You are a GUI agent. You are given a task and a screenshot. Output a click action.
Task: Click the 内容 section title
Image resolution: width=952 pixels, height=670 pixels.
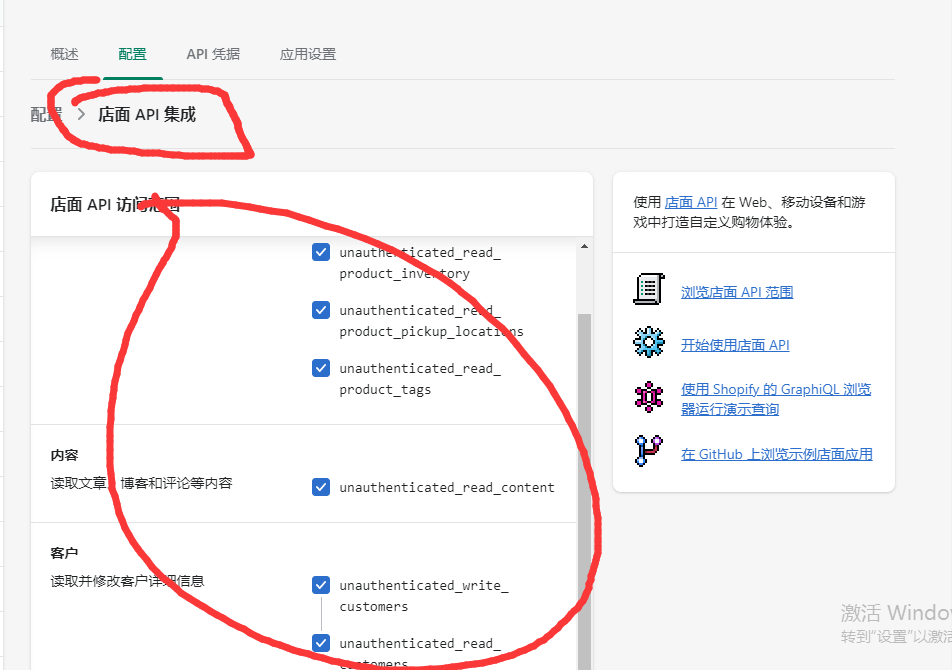pos(64,455)
